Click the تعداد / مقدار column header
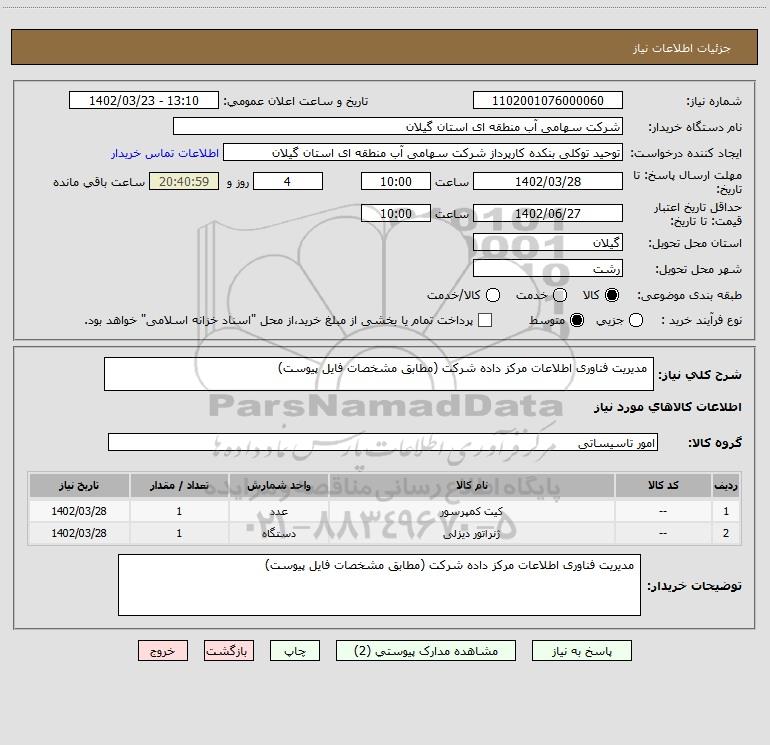770x745 pixels. point(179,485)
